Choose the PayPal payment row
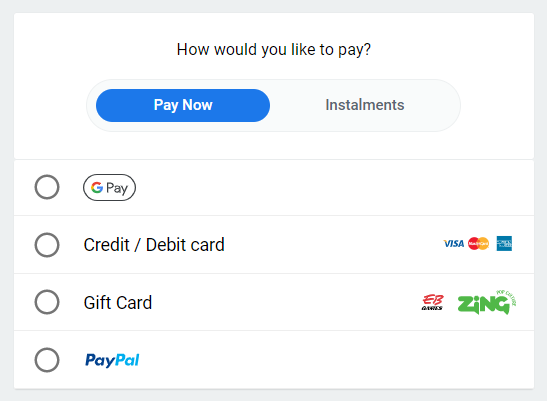This screenshot has height=401, width=547. tap(274, 360)
